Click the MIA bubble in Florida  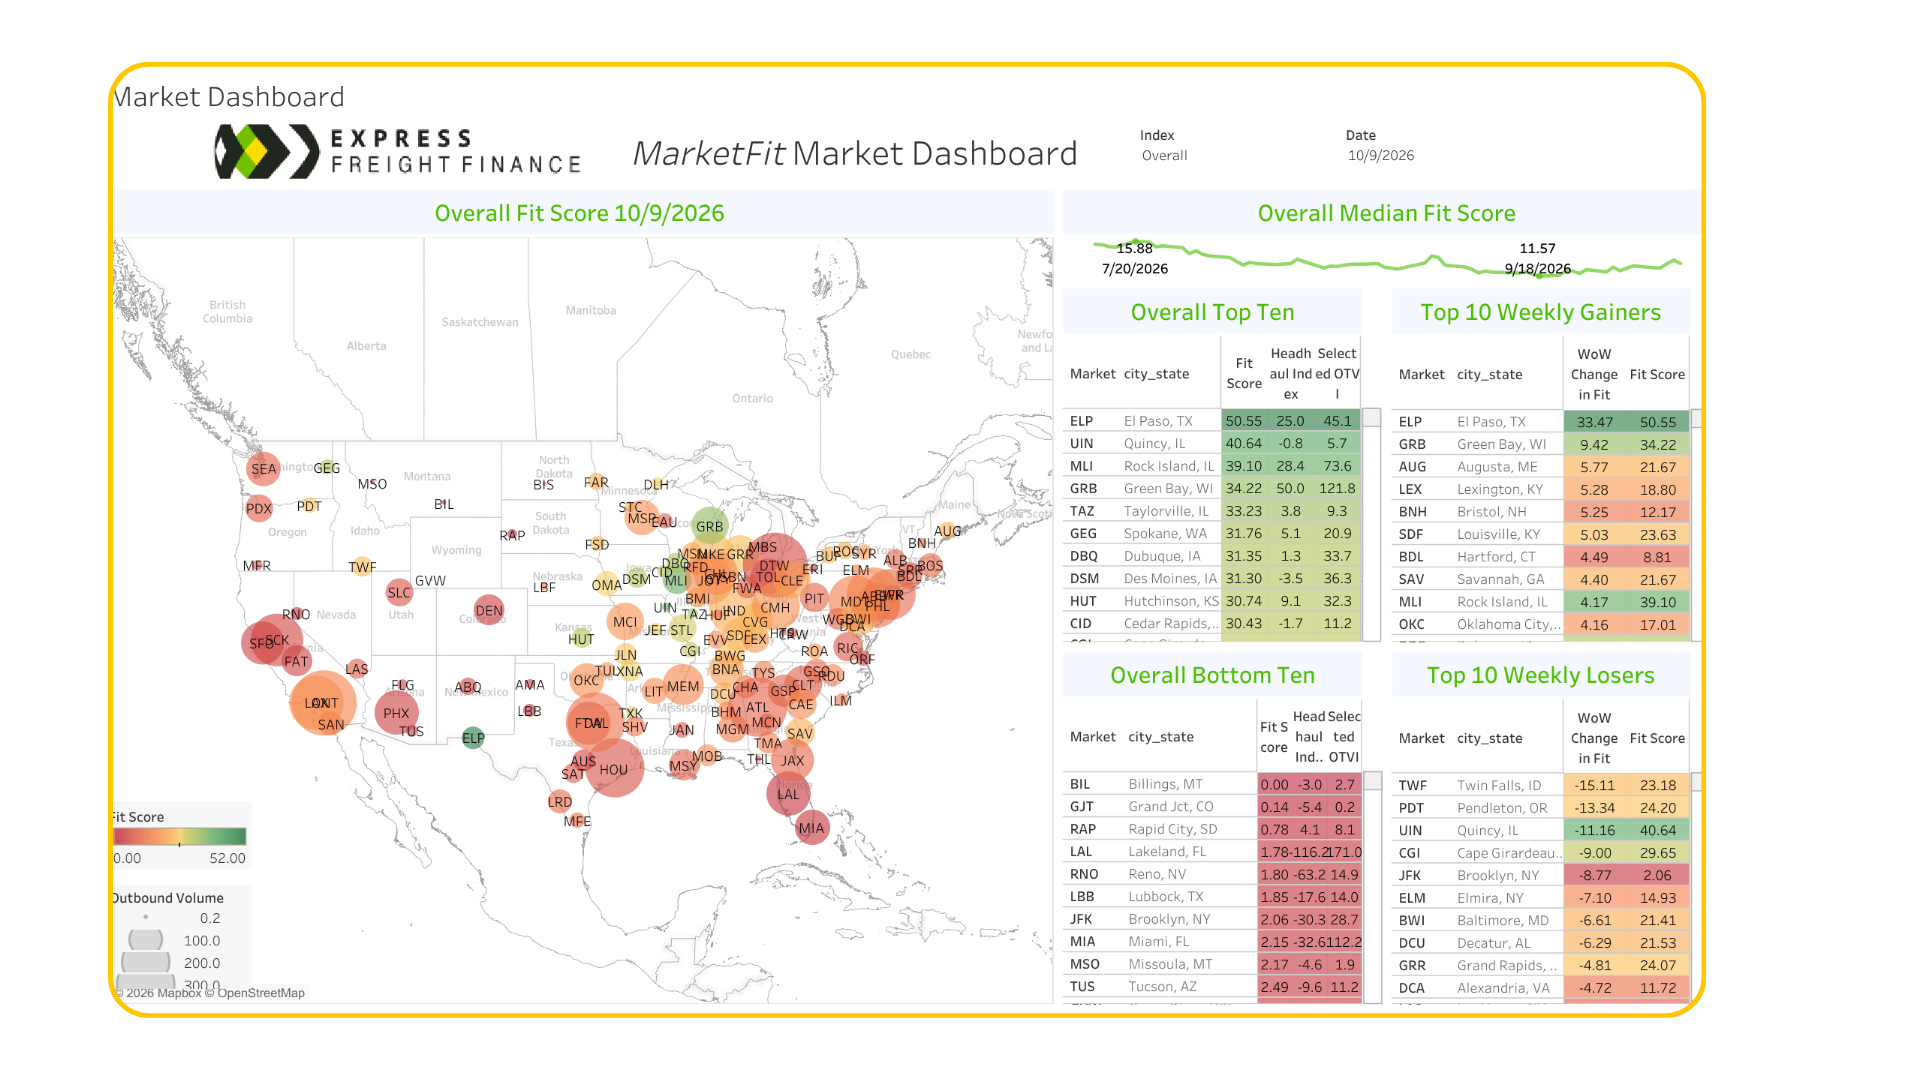pyautogui.click(x=811, y=827)
